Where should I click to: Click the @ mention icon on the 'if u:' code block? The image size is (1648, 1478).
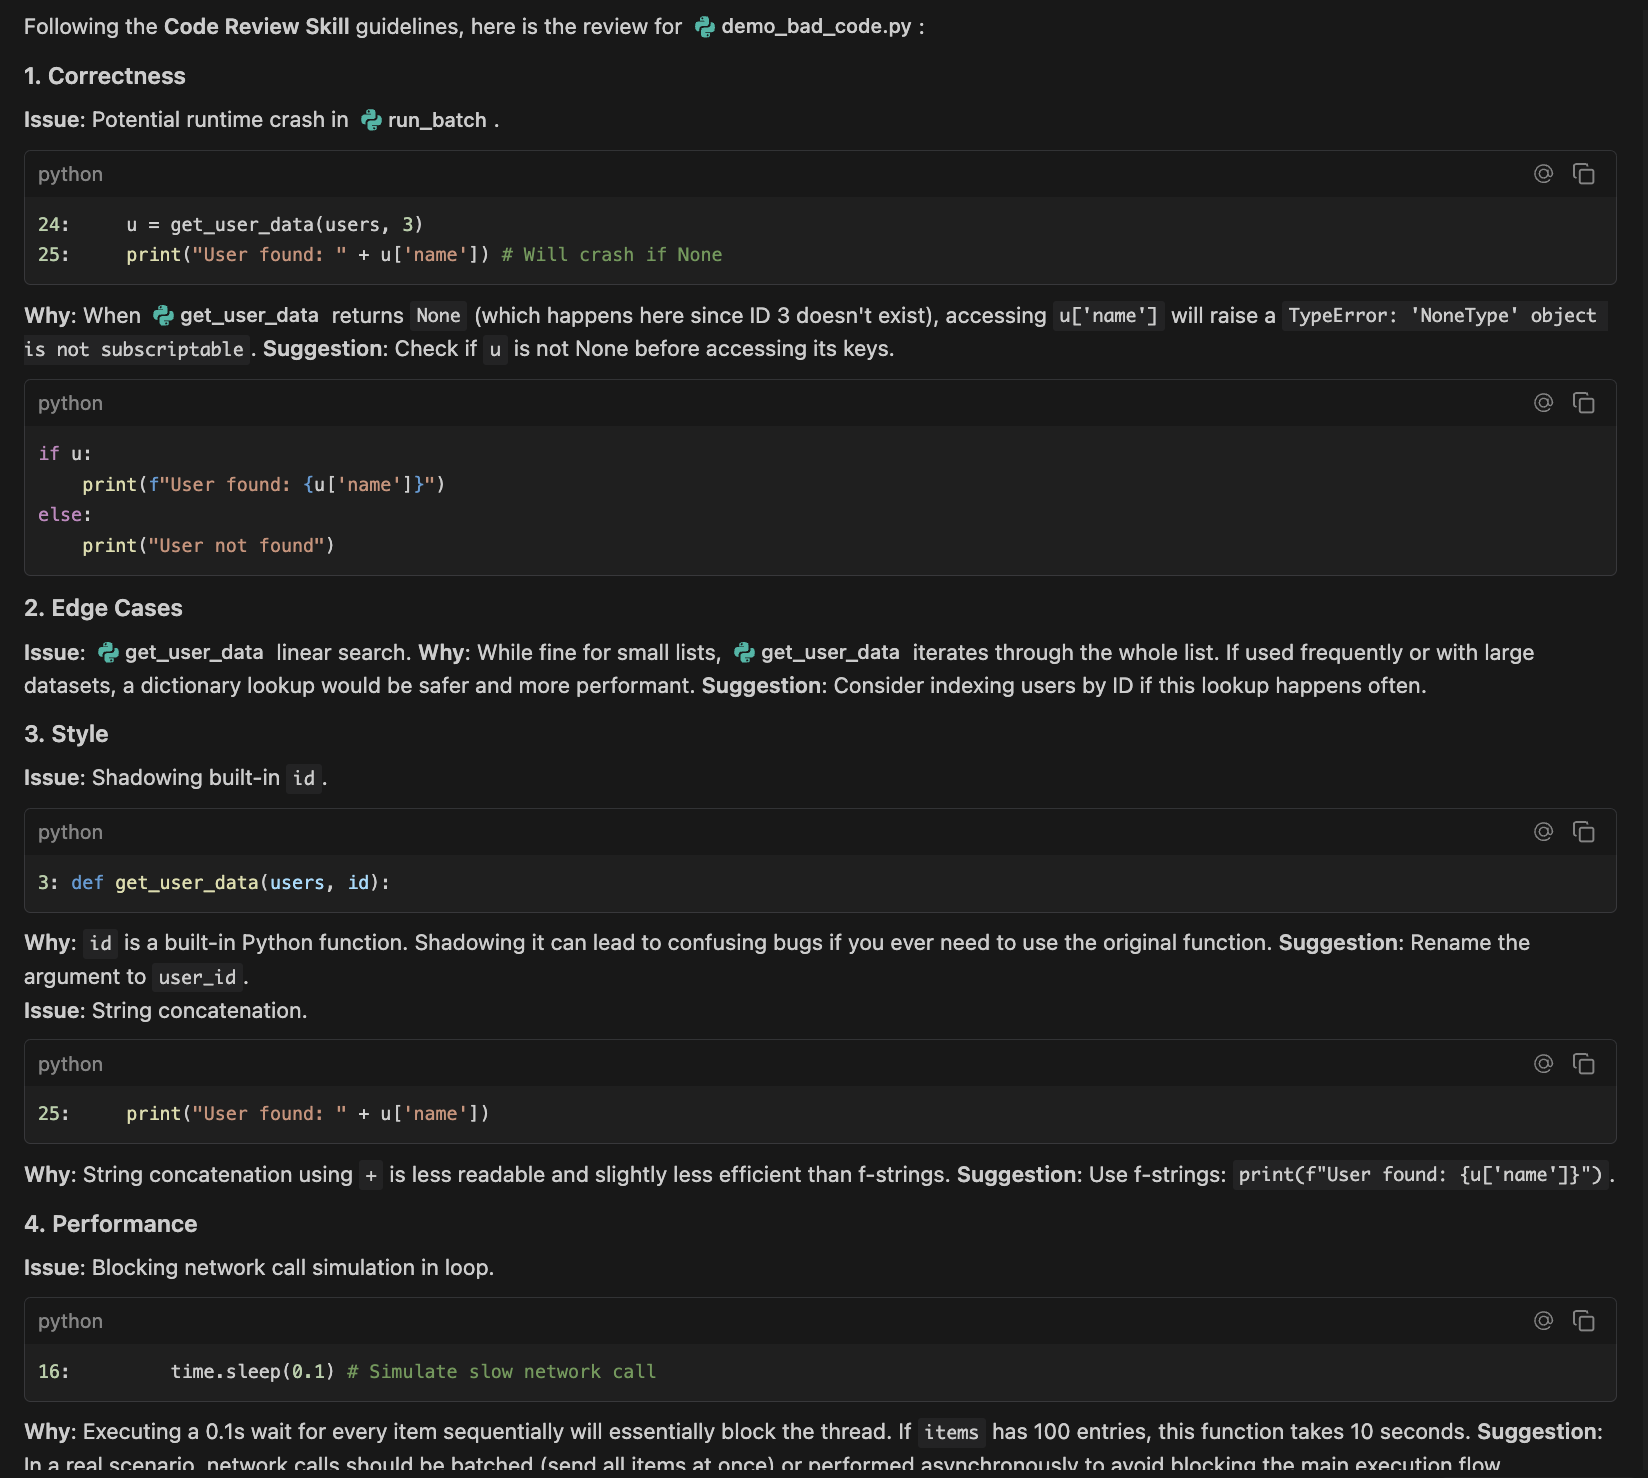coord(1543,403)
